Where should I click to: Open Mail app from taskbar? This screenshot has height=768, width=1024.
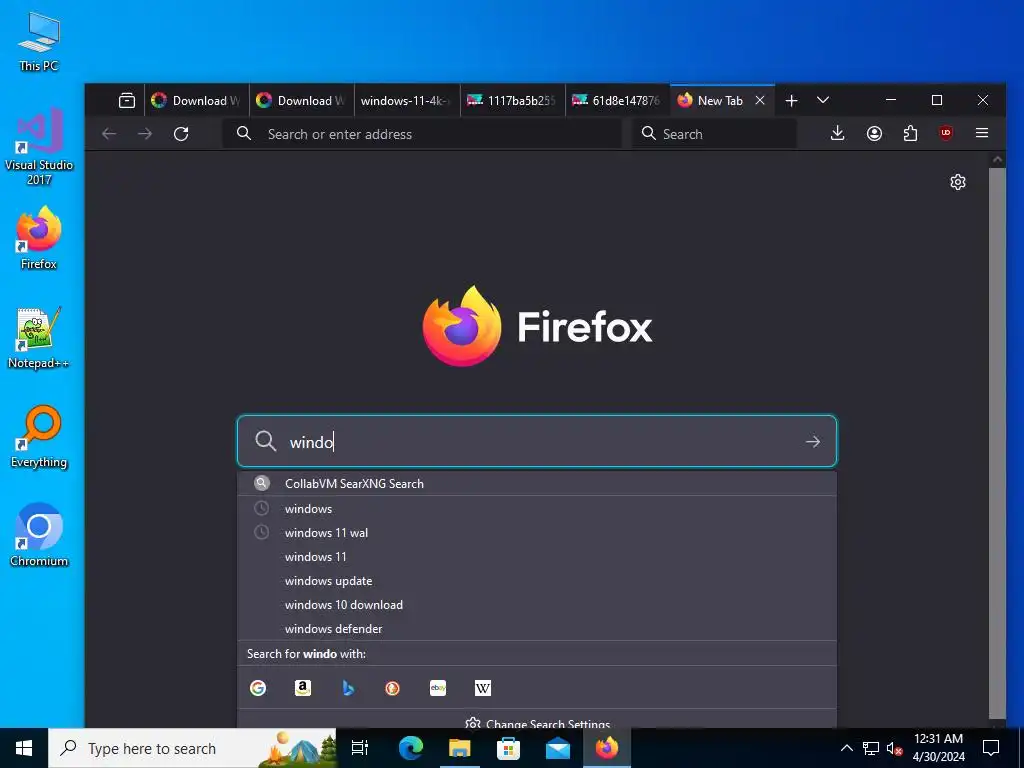558,748
